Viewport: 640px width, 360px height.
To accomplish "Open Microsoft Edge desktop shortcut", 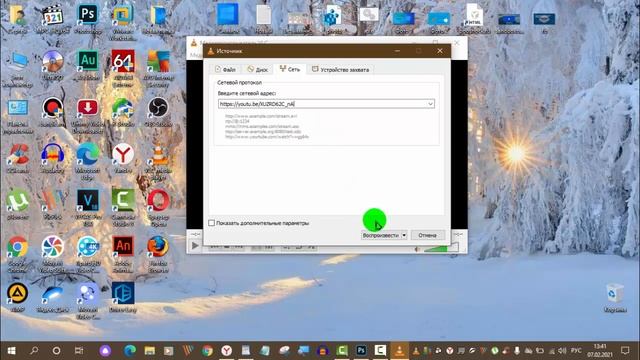I will 88,160.
